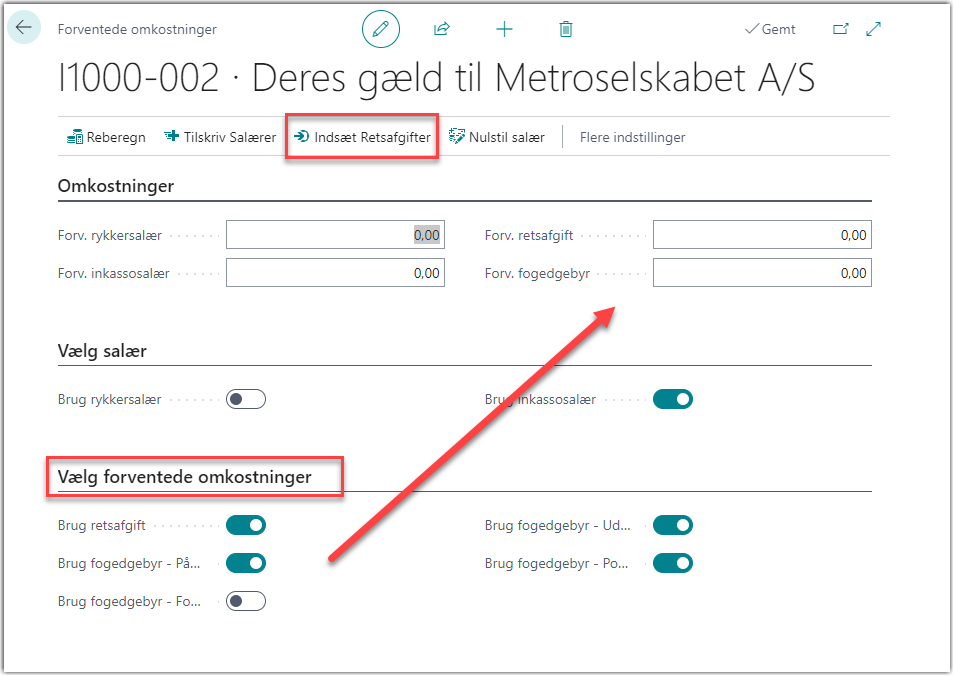954x676 pixels.
Task: Click the plus icon to add new
Action: 504,30
